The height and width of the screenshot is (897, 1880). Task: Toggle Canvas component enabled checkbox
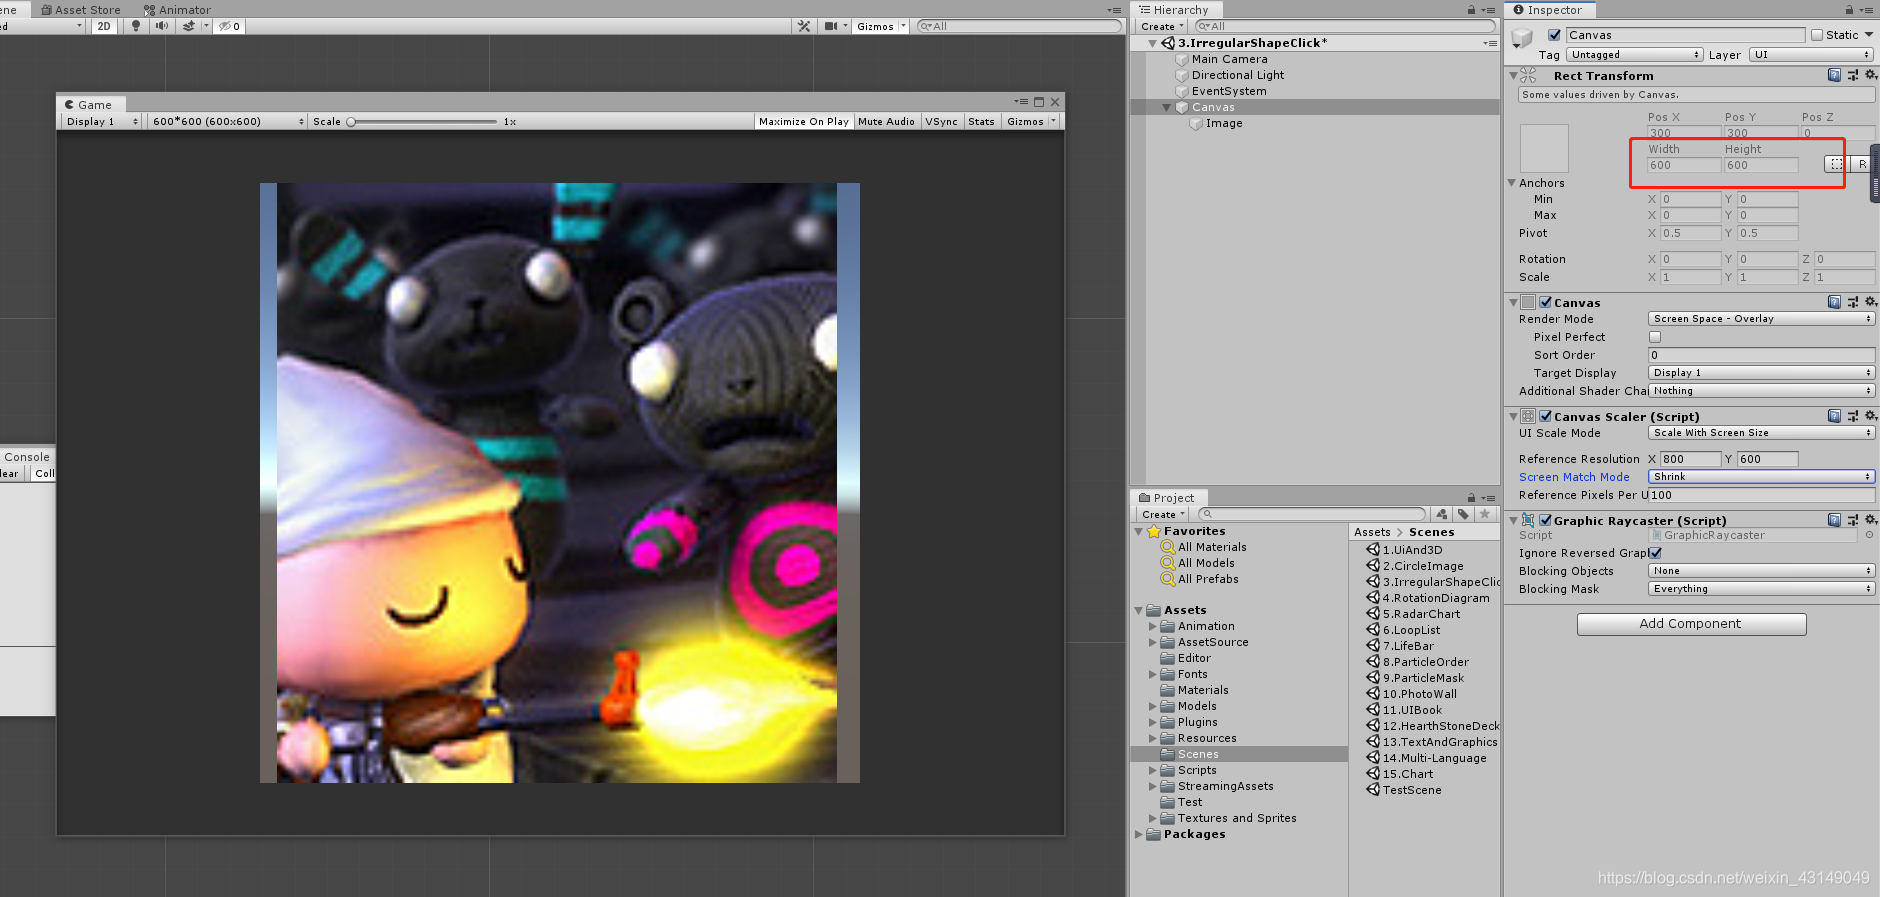pyautogui.click(x=1546, y=302)
